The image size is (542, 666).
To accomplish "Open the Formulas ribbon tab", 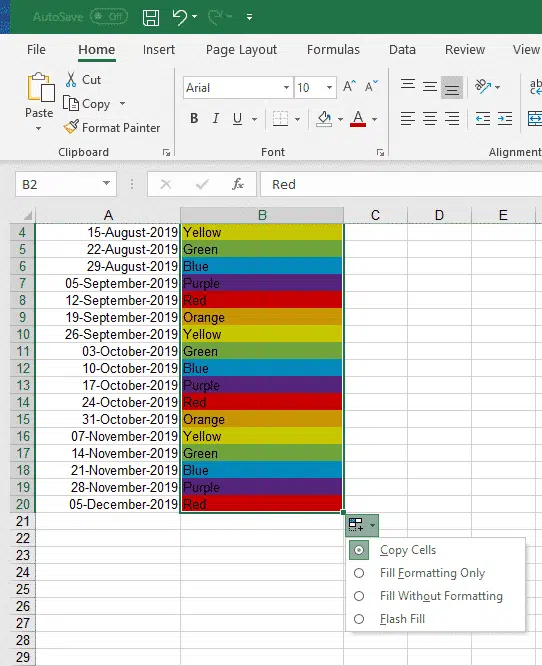I will coord(333,50).
